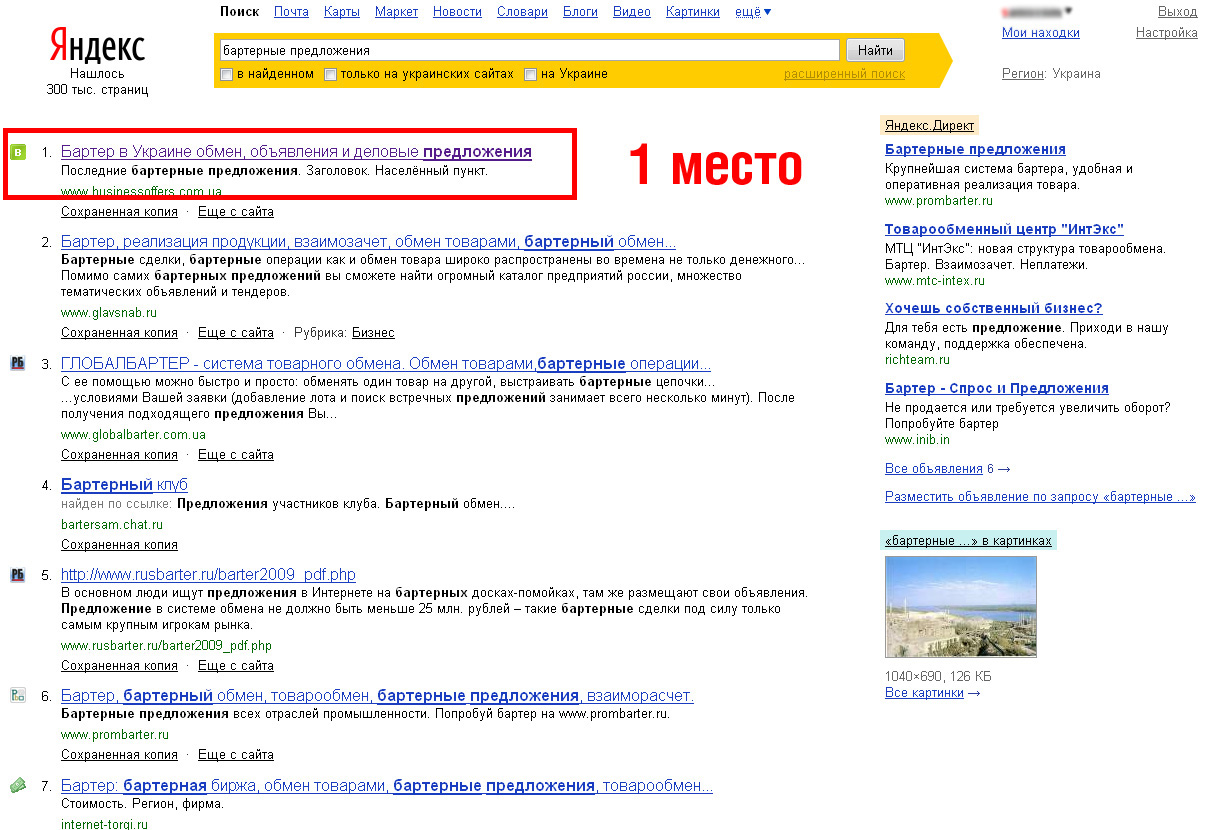Screen dimensions: 1218x830
Task: Click 'Сохраненная копия' under prombarter.ru result 6
Action: [119, 755]
